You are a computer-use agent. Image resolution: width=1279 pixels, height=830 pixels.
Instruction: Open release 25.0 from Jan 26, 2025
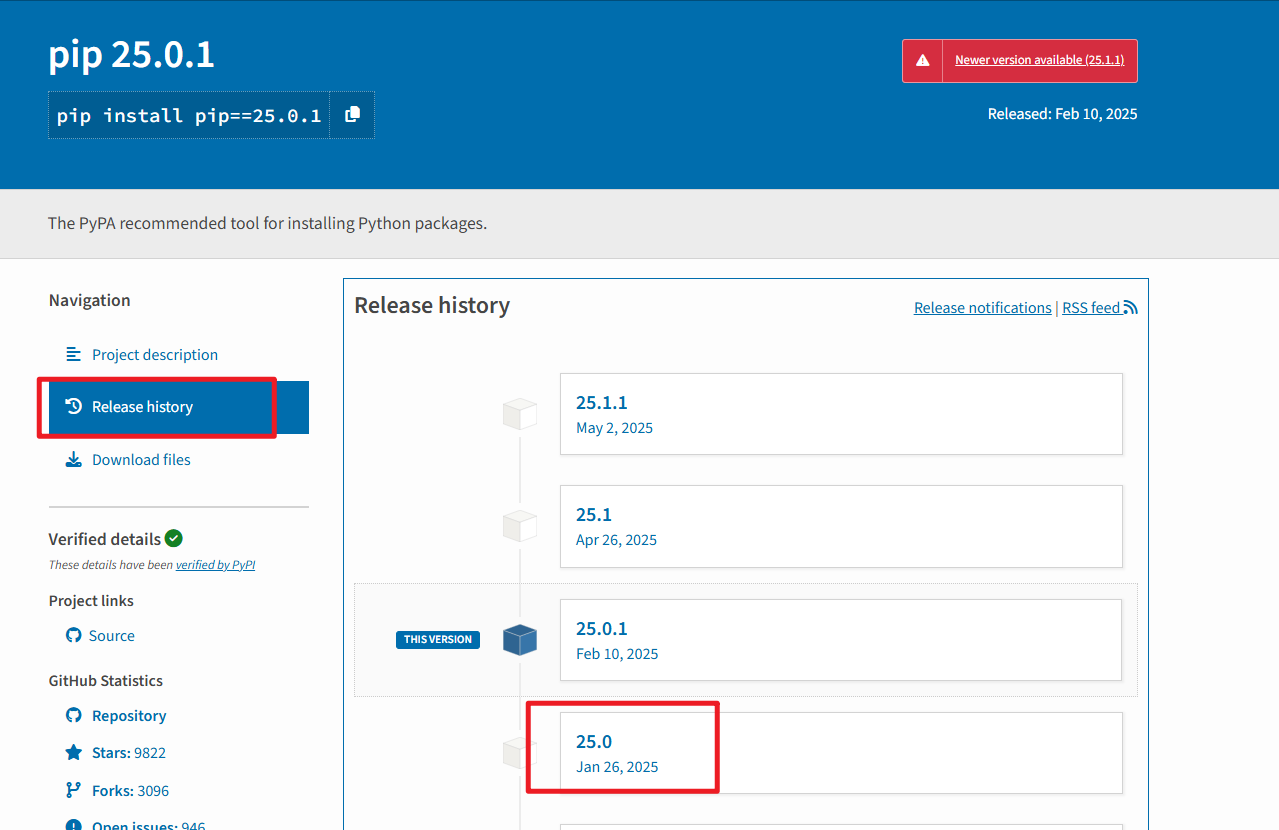(x=841, y=753)
